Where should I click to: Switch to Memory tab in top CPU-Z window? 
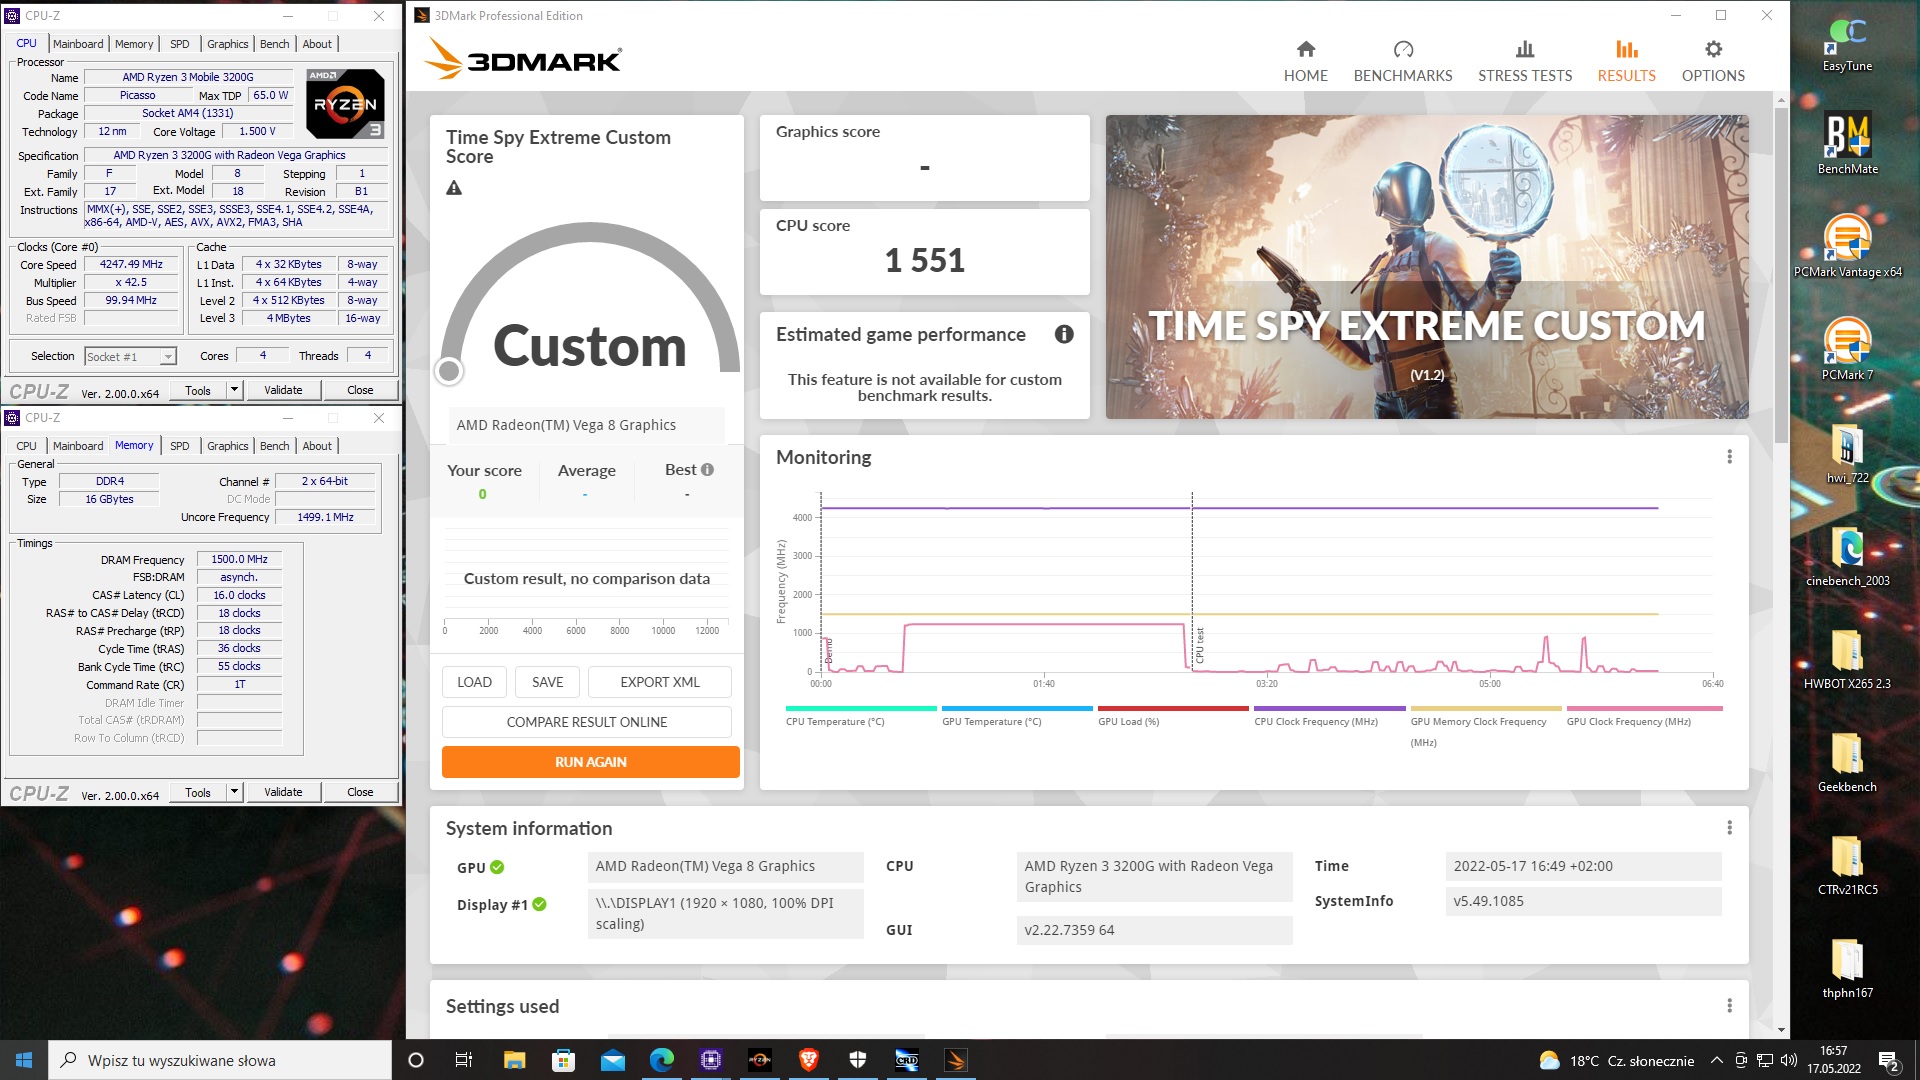click(134, 44)
